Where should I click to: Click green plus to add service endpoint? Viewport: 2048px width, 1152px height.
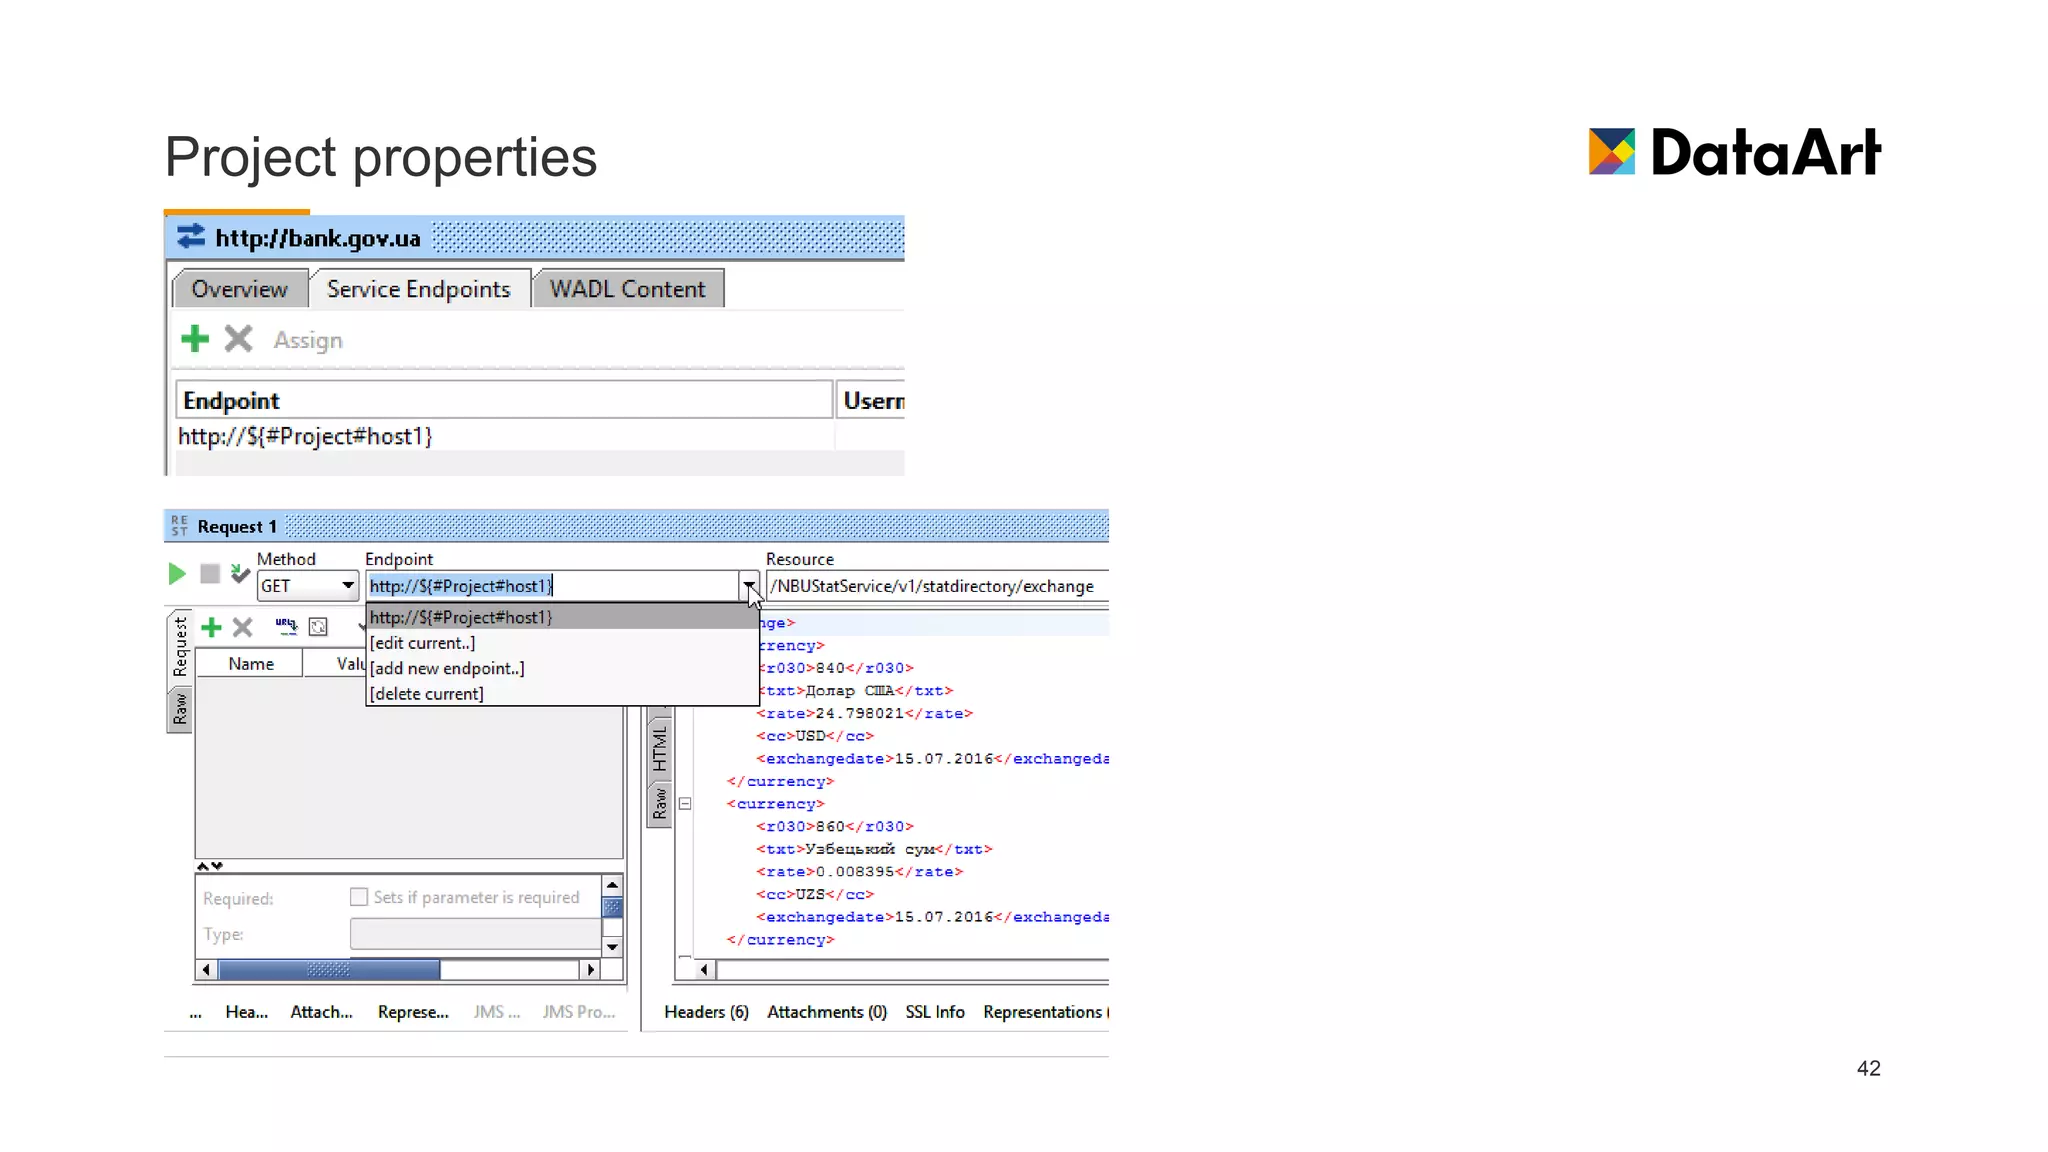coord(195,339)
